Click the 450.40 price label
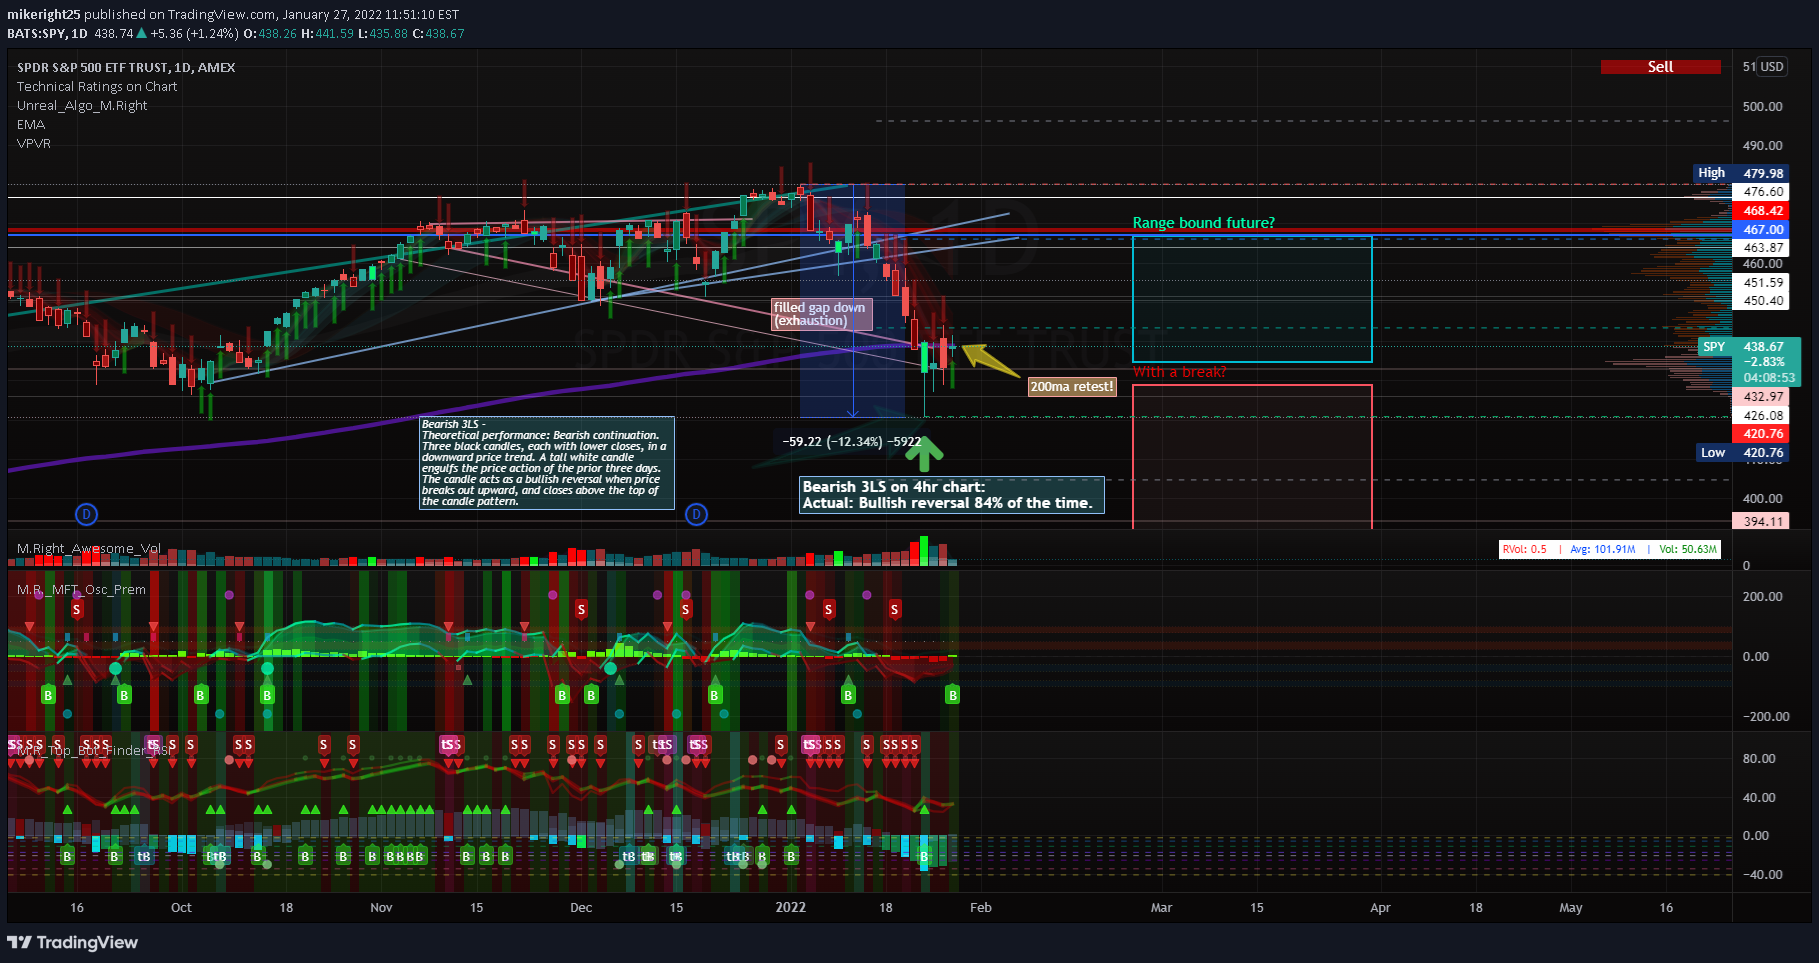 click(1762, 301)
